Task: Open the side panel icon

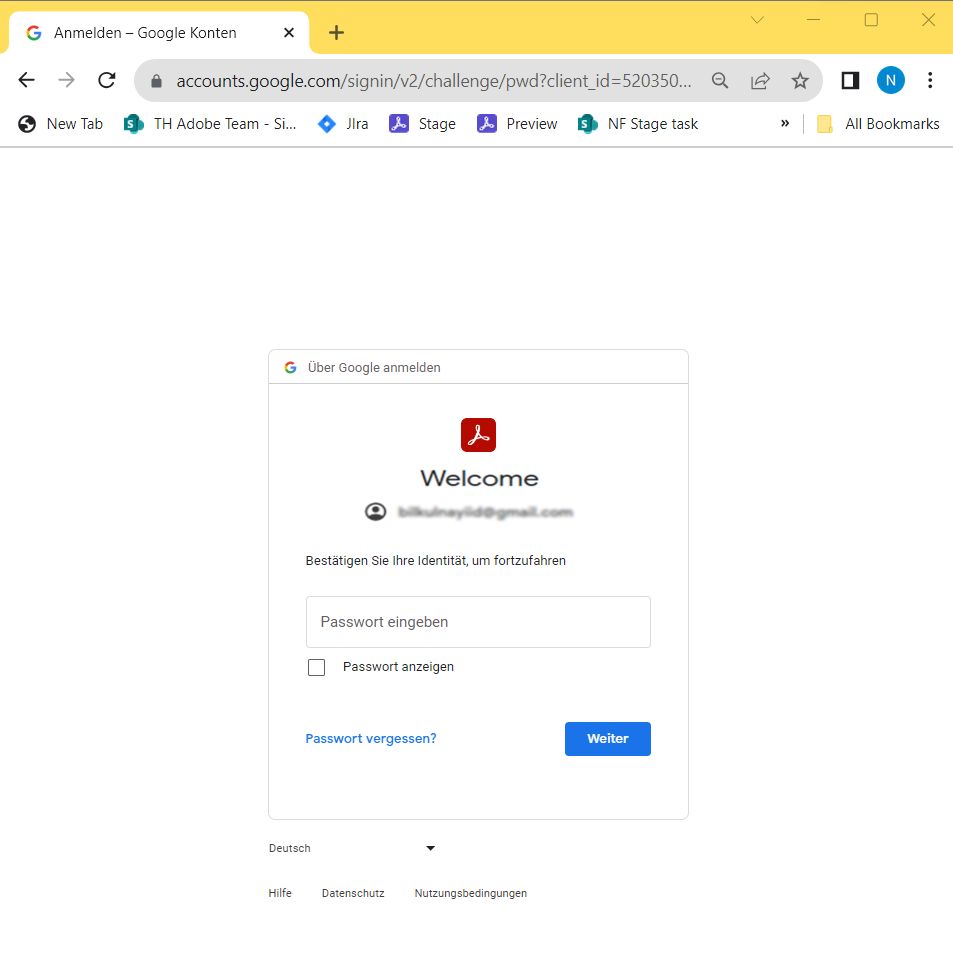Action: coord(851,80)
